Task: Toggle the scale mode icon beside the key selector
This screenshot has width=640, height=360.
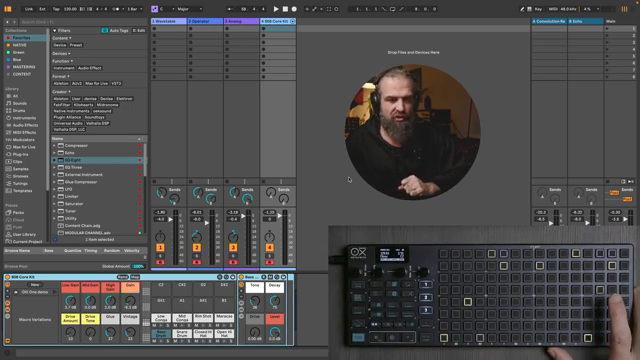Action: click(x=154, y=9)
